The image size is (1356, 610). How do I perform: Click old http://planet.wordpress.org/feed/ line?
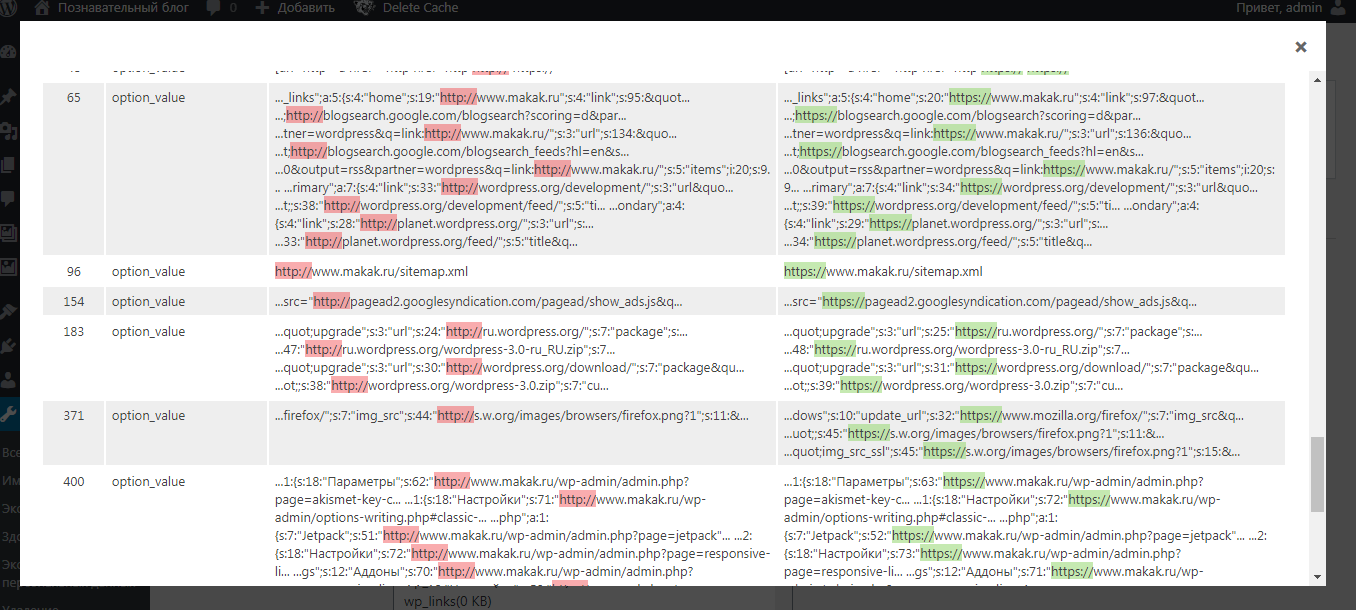pos(426,241)
